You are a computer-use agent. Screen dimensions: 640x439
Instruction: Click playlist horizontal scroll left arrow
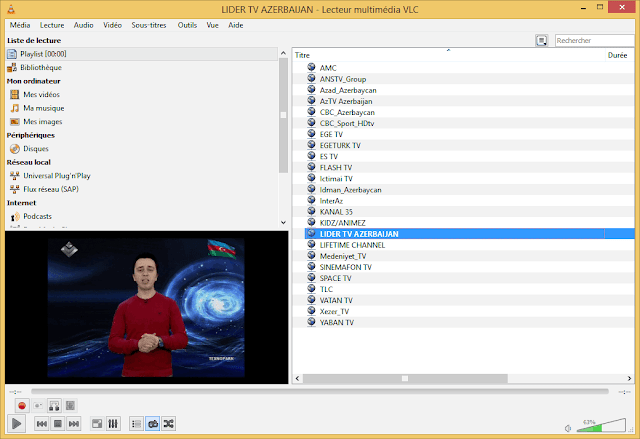click(x=298, y=379)
